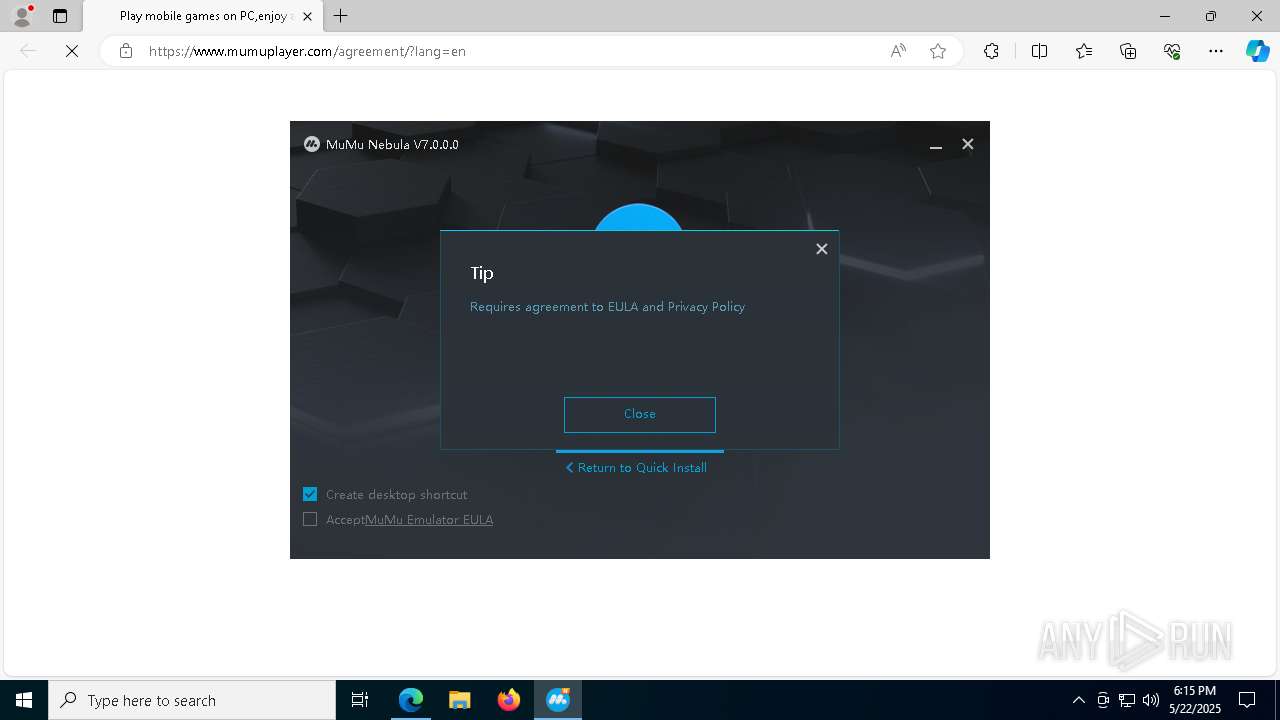Screen dimensions: 1280x720
Task: Close the MuMu Nebula installer window
Action: 968,144
